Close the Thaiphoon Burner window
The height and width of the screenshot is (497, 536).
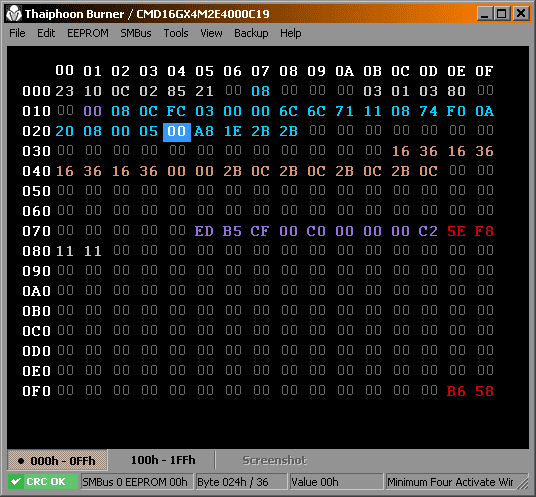click(x=521, y=14)
